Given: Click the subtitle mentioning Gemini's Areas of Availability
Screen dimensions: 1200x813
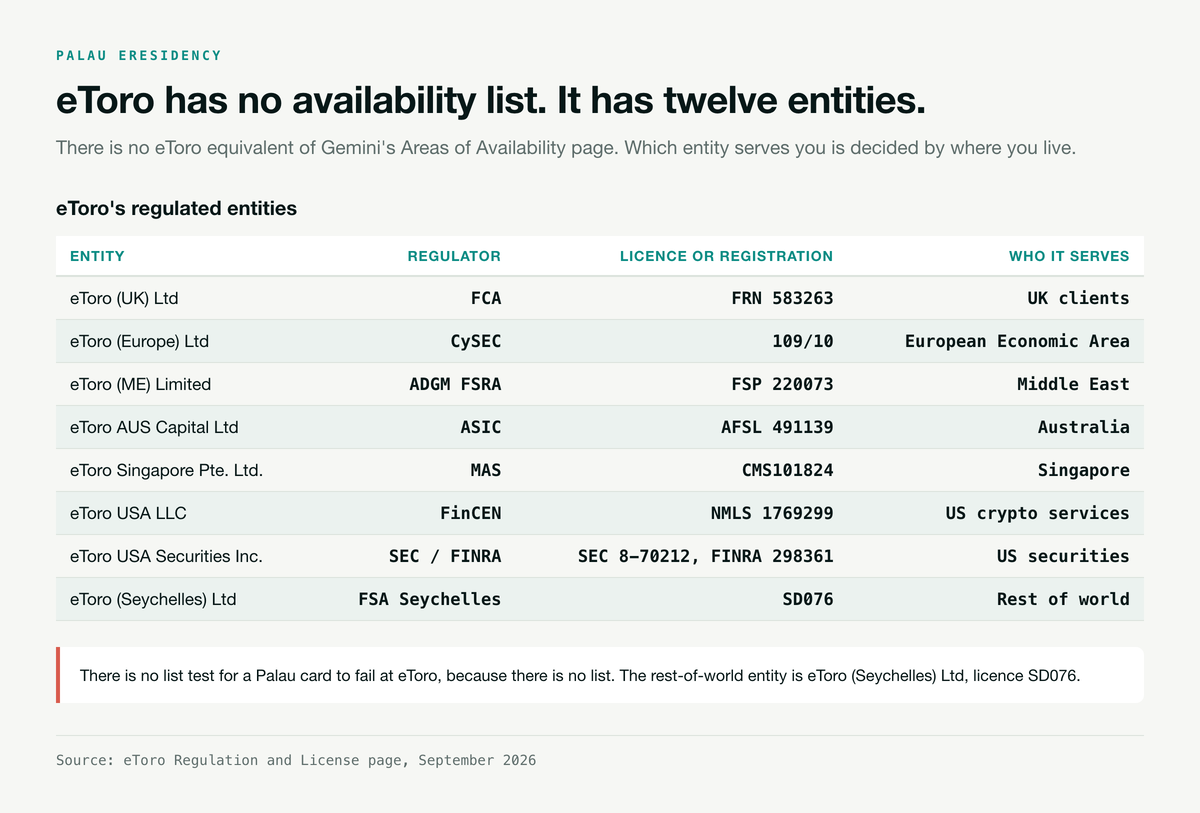Looking at the screenshot, I should click(565, 148).
